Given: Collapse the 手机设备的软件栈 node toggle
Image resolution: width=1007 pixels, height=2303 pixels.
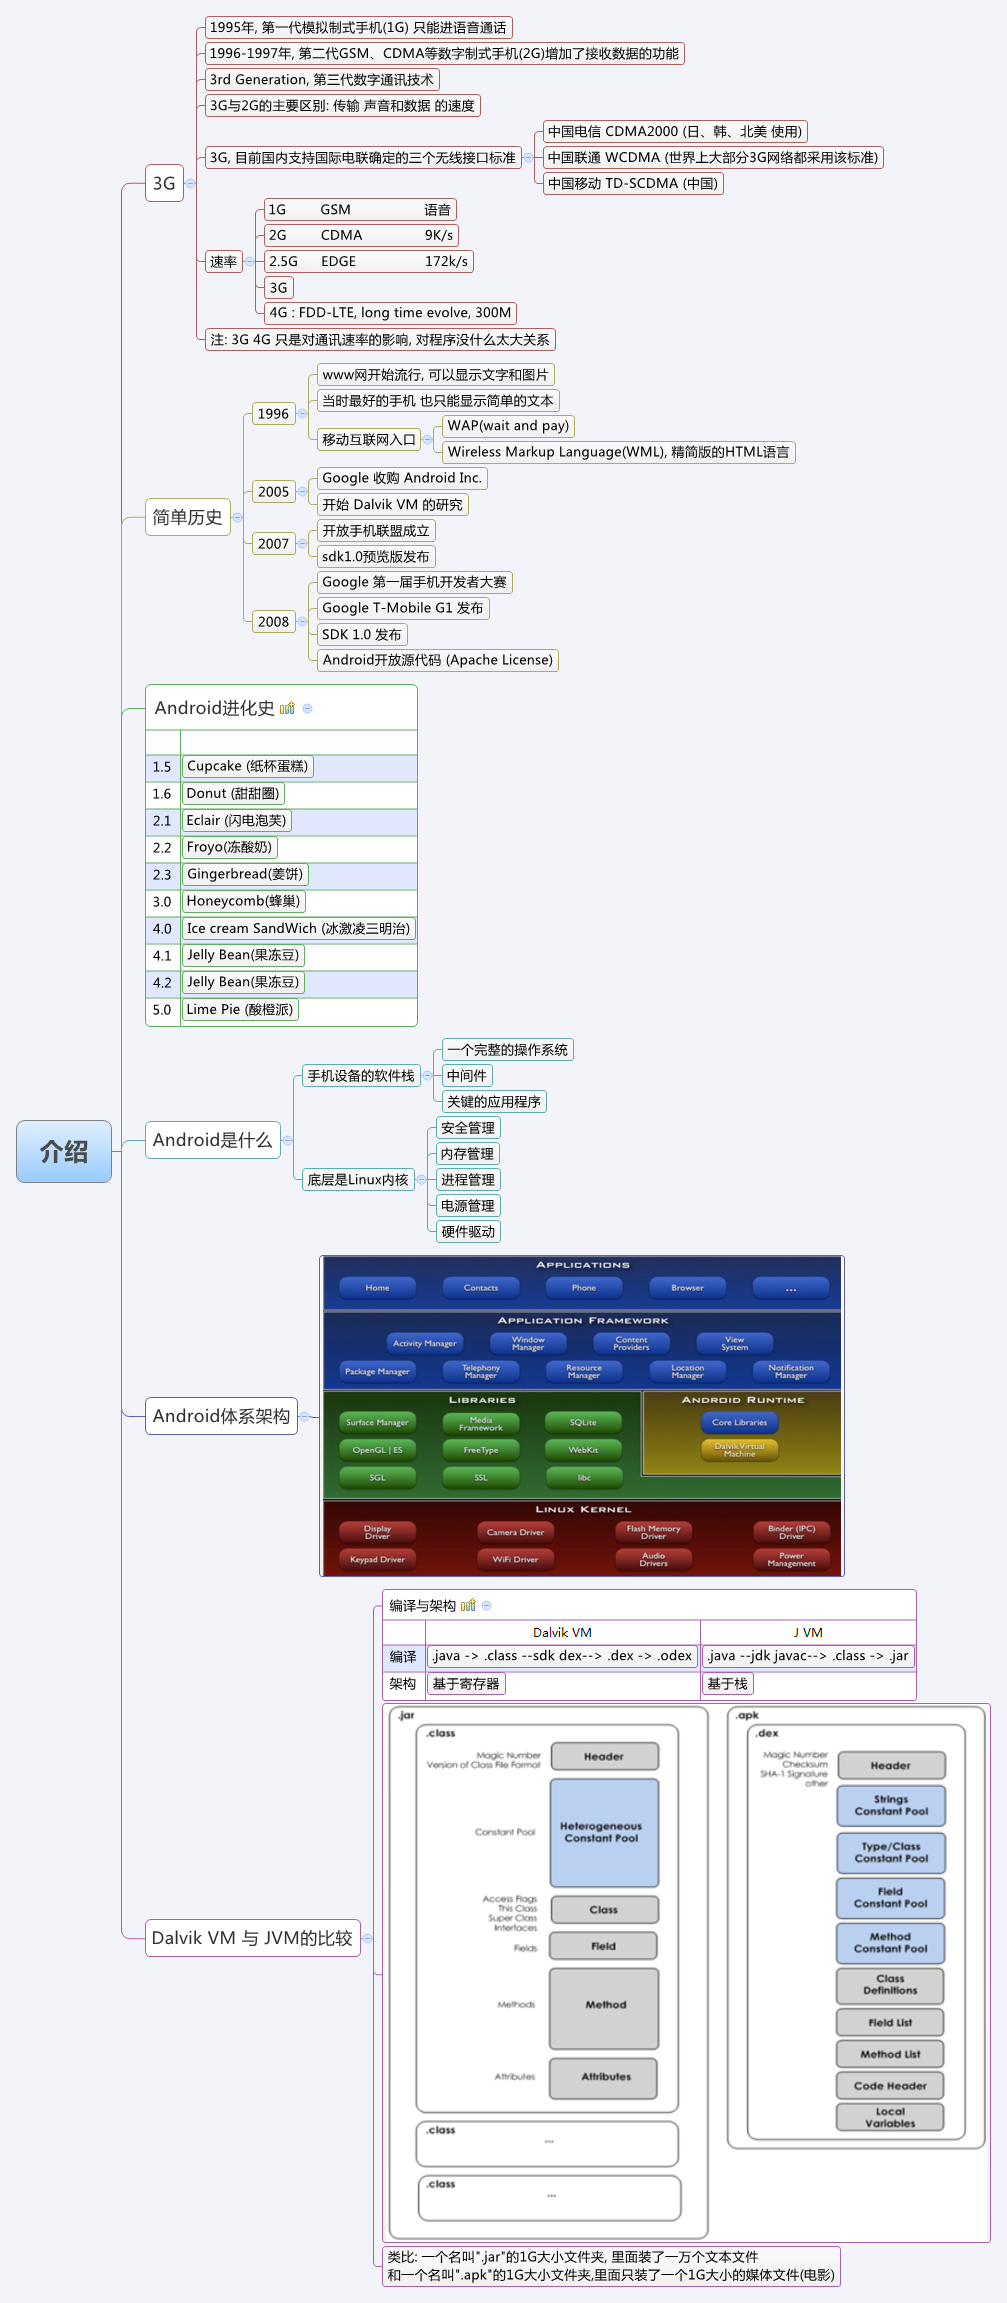Looking at the screenshot, I should pos(427,1075).
